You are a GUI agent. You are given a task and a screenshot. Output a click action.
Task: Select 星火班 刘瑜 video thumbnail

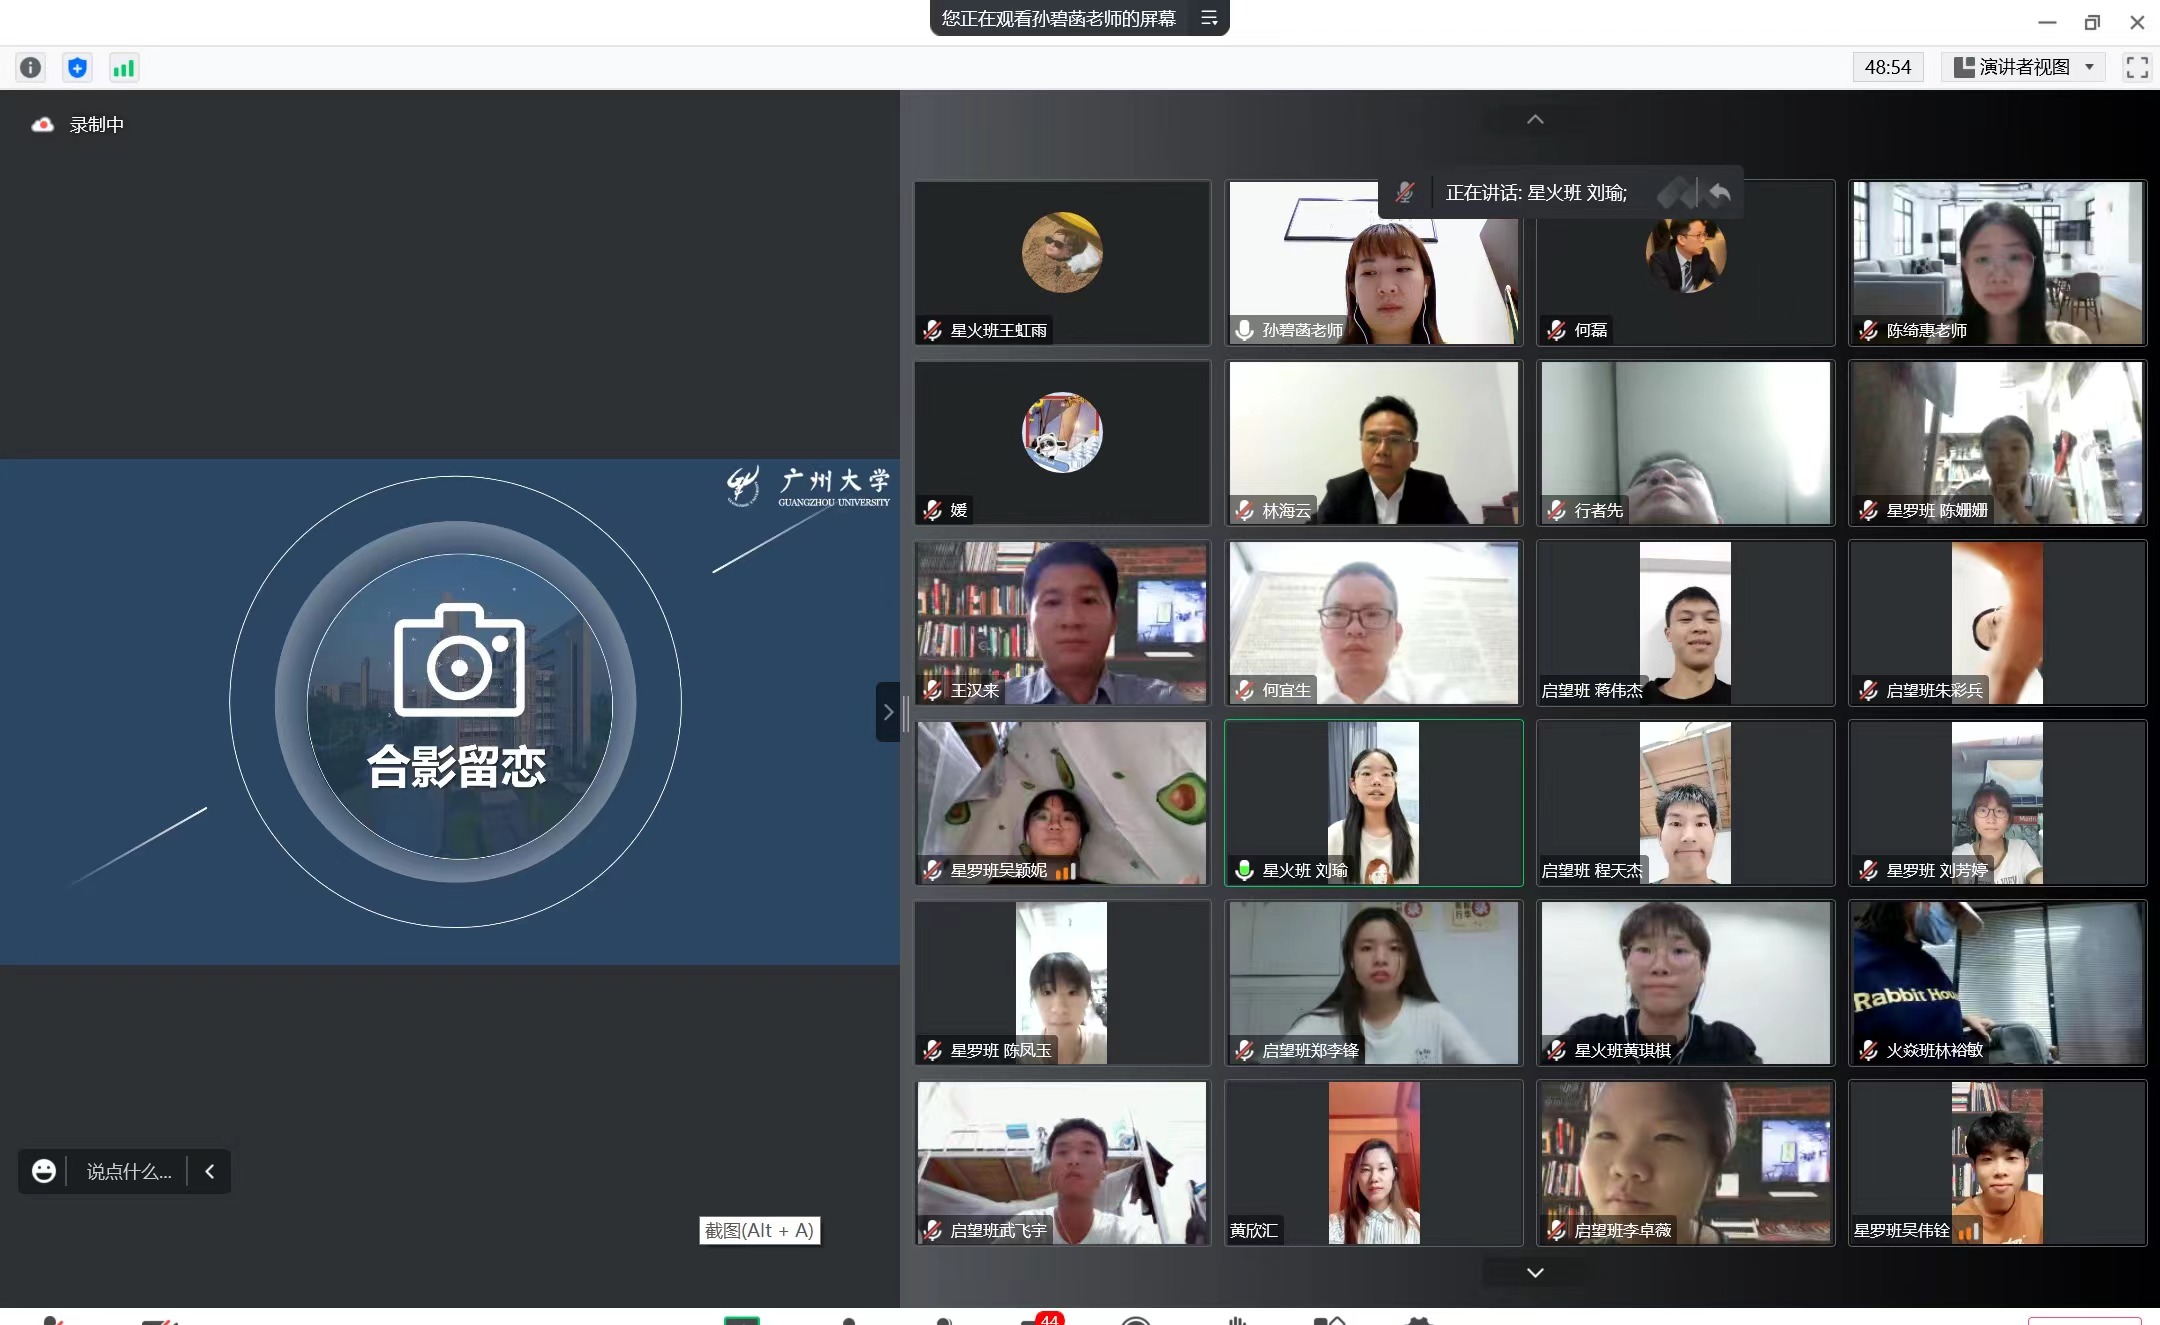click(x=1373, y=802)
